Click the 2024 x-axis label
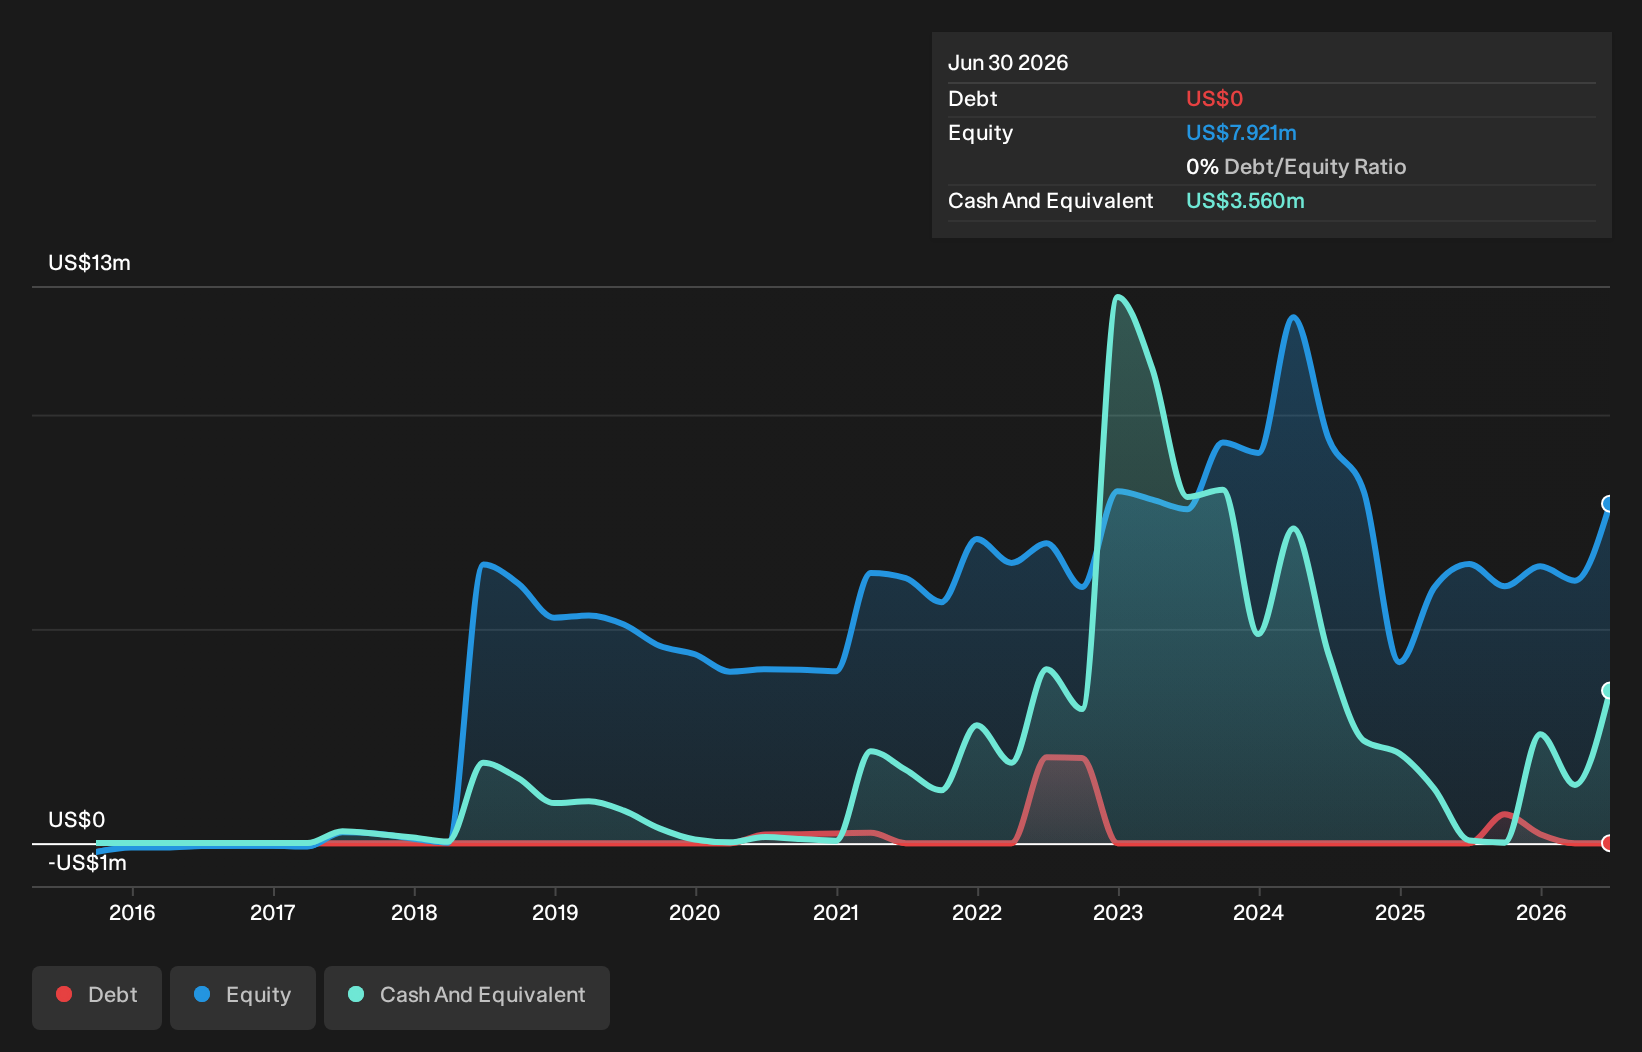1642x1052 pixels. point(1259,912)
